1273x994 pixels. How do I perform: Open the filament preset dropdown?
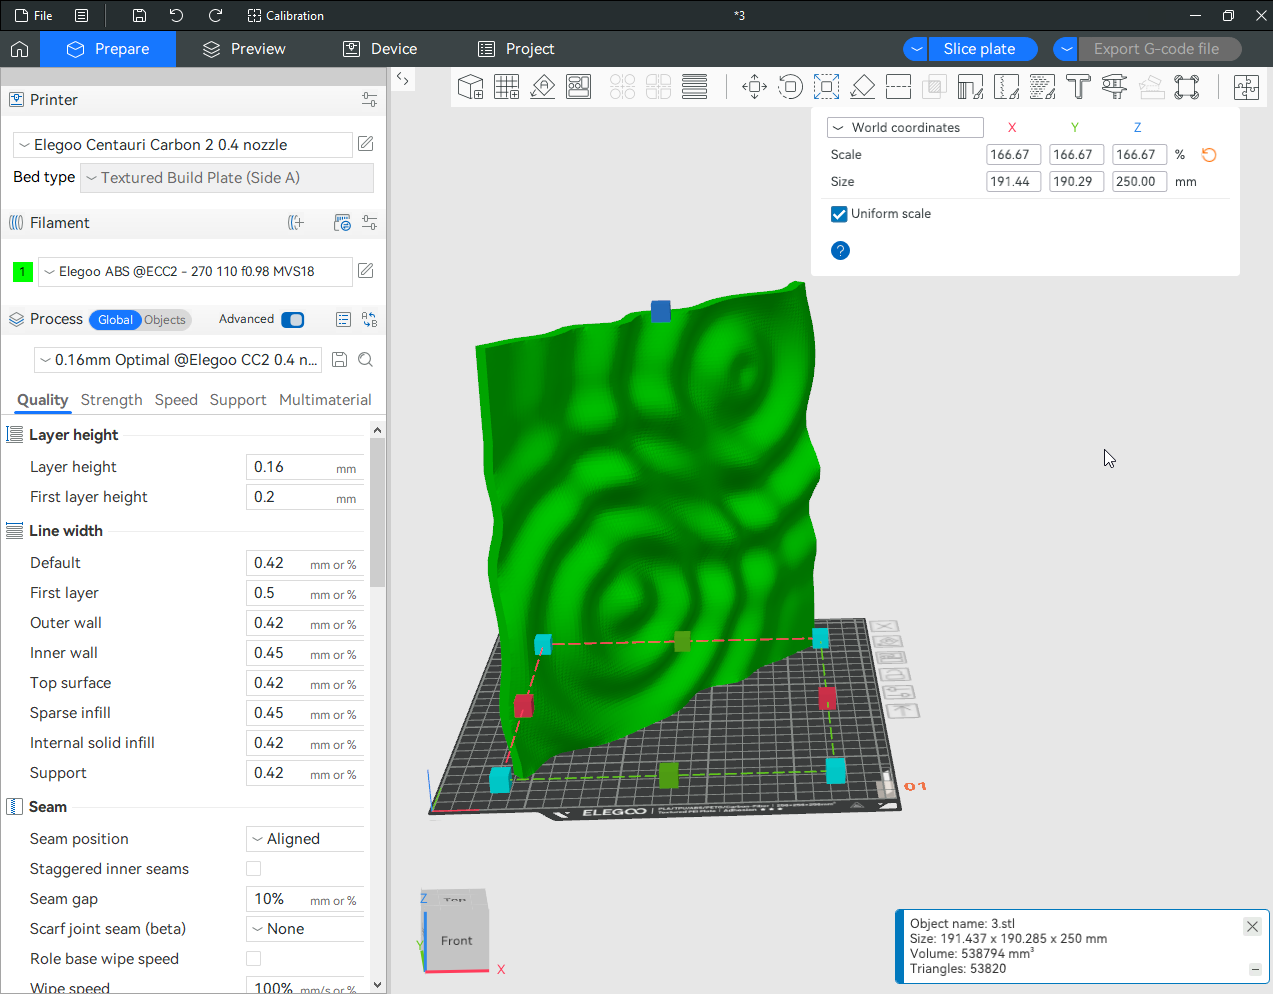click(x=195, y=271)
